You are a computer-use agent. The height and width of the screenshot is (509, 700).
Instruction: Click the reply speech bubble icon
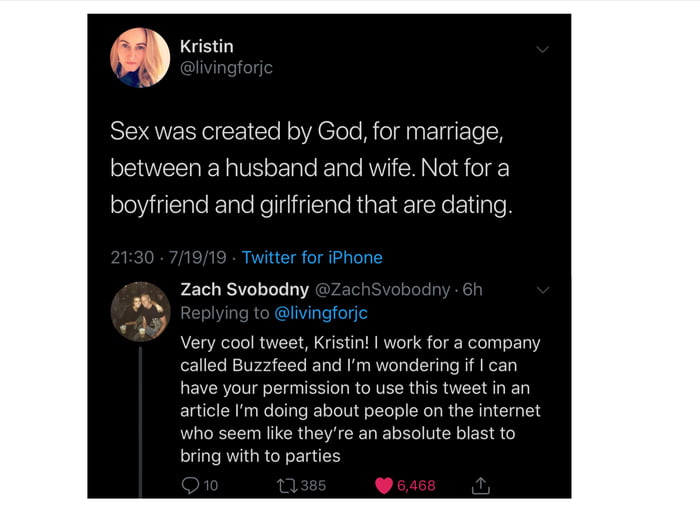point(190,485)
